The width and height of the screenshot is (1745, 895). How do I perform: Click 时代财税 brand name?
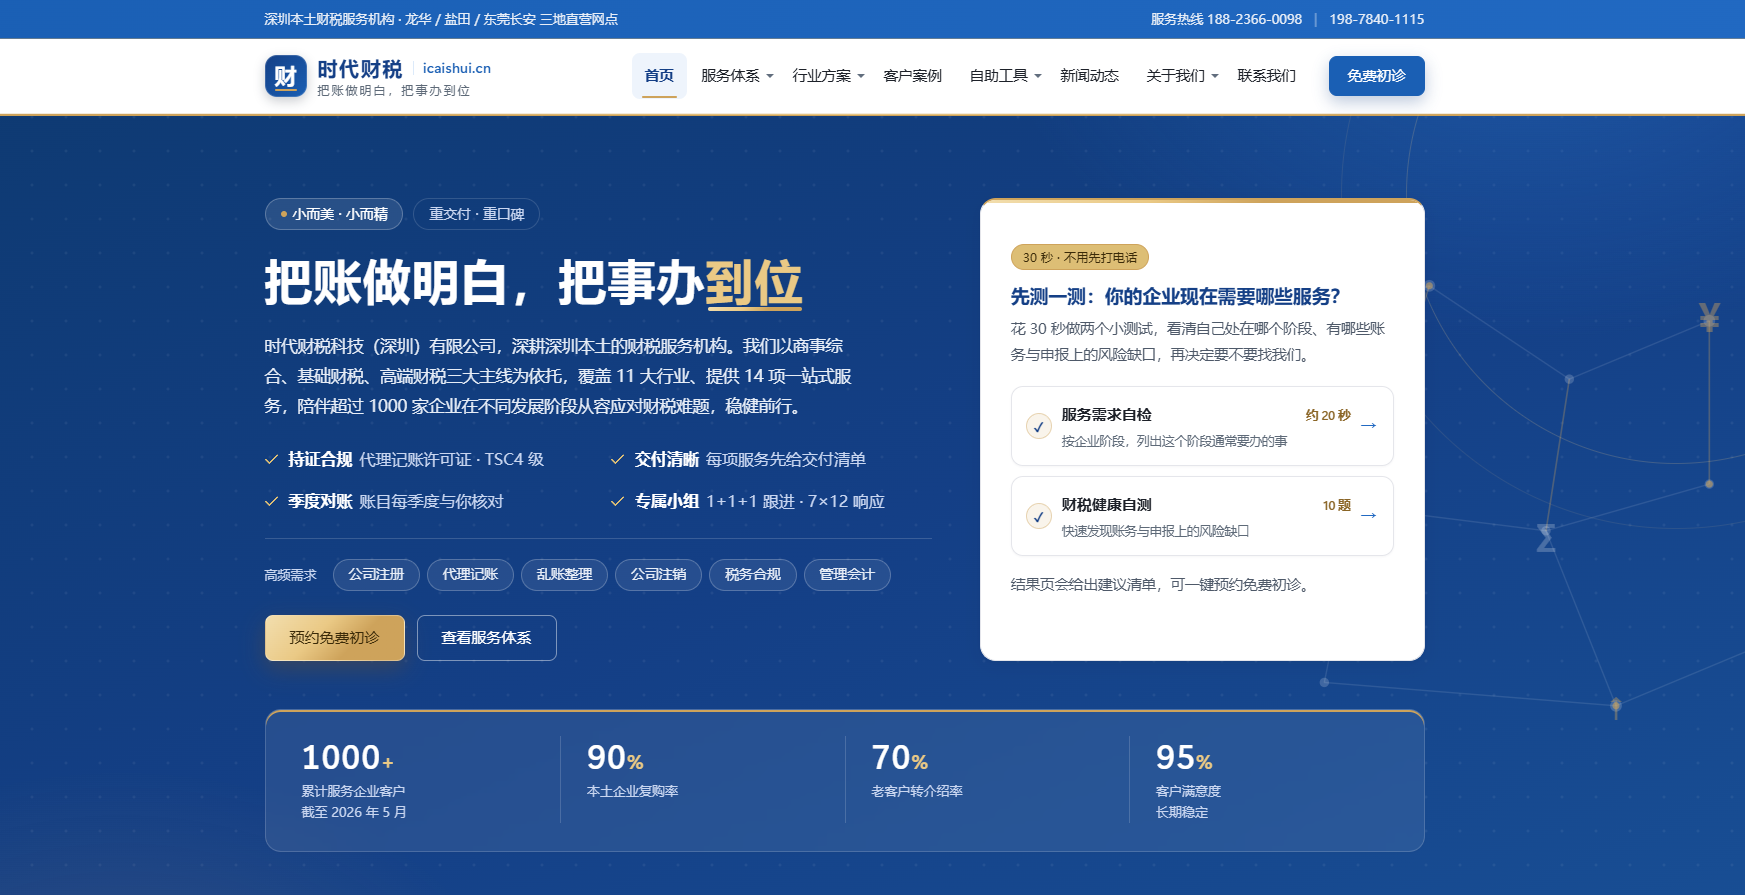click(x=360, y=69)
